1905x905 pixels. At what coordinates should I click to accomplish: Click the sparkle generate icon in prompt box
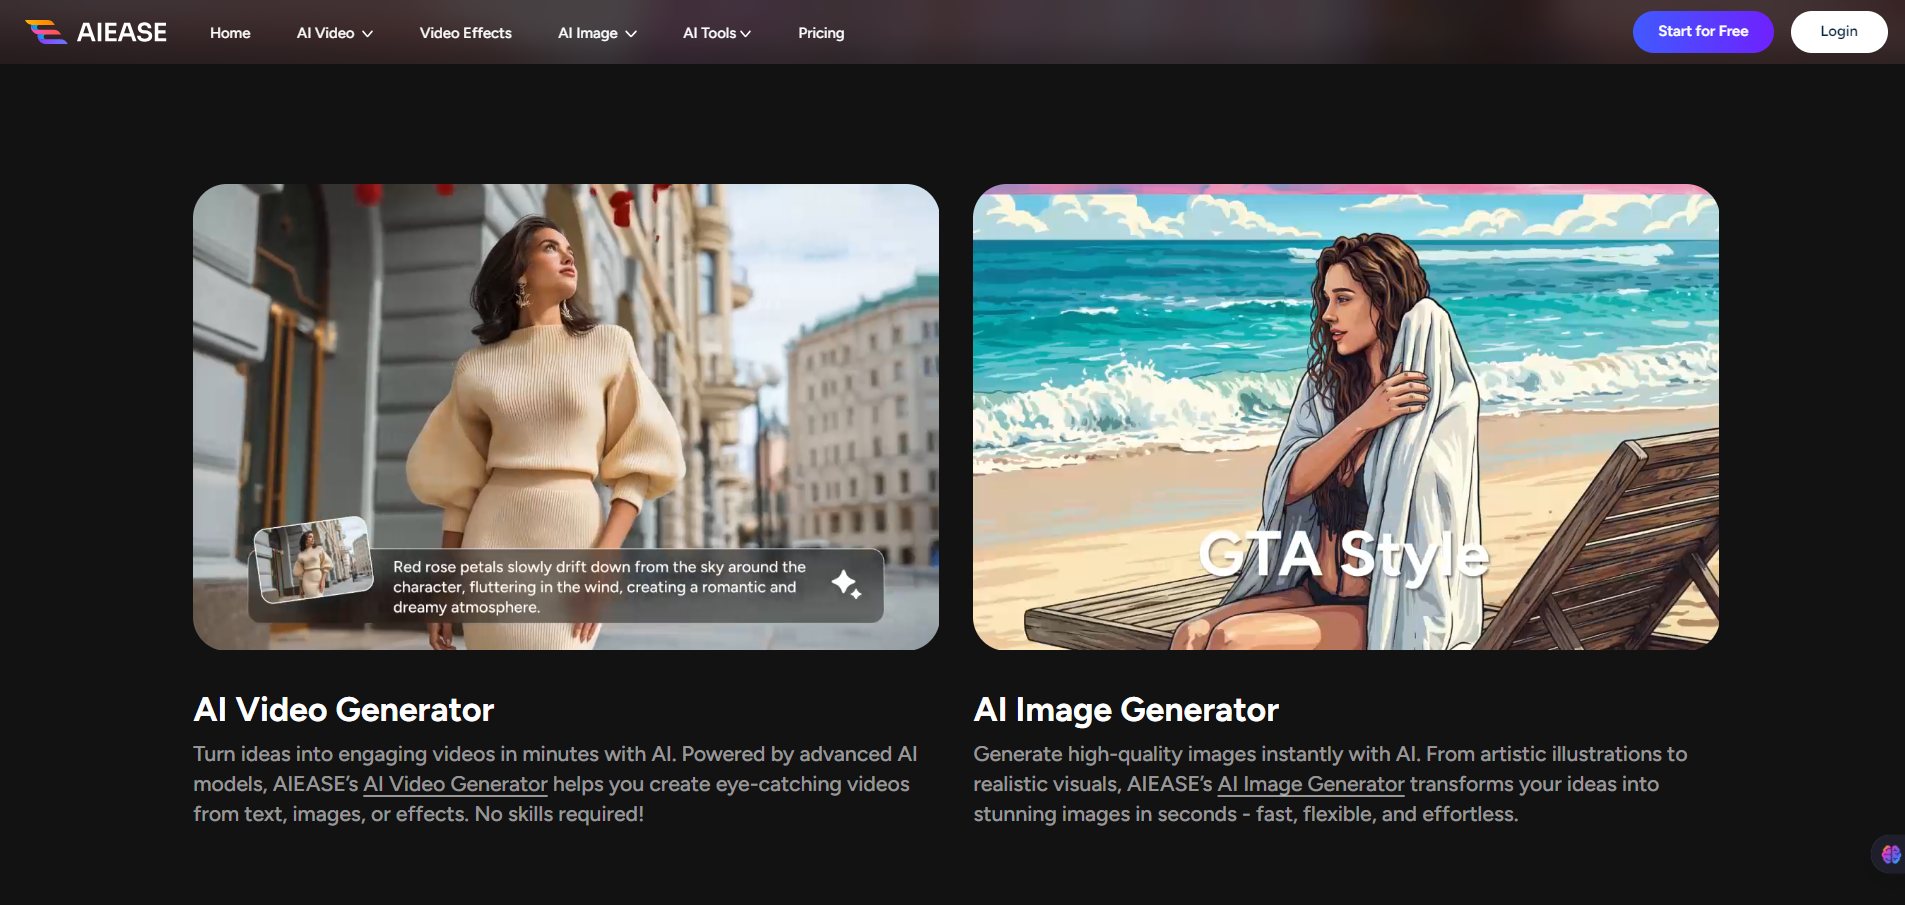click(x=846, y=584)
